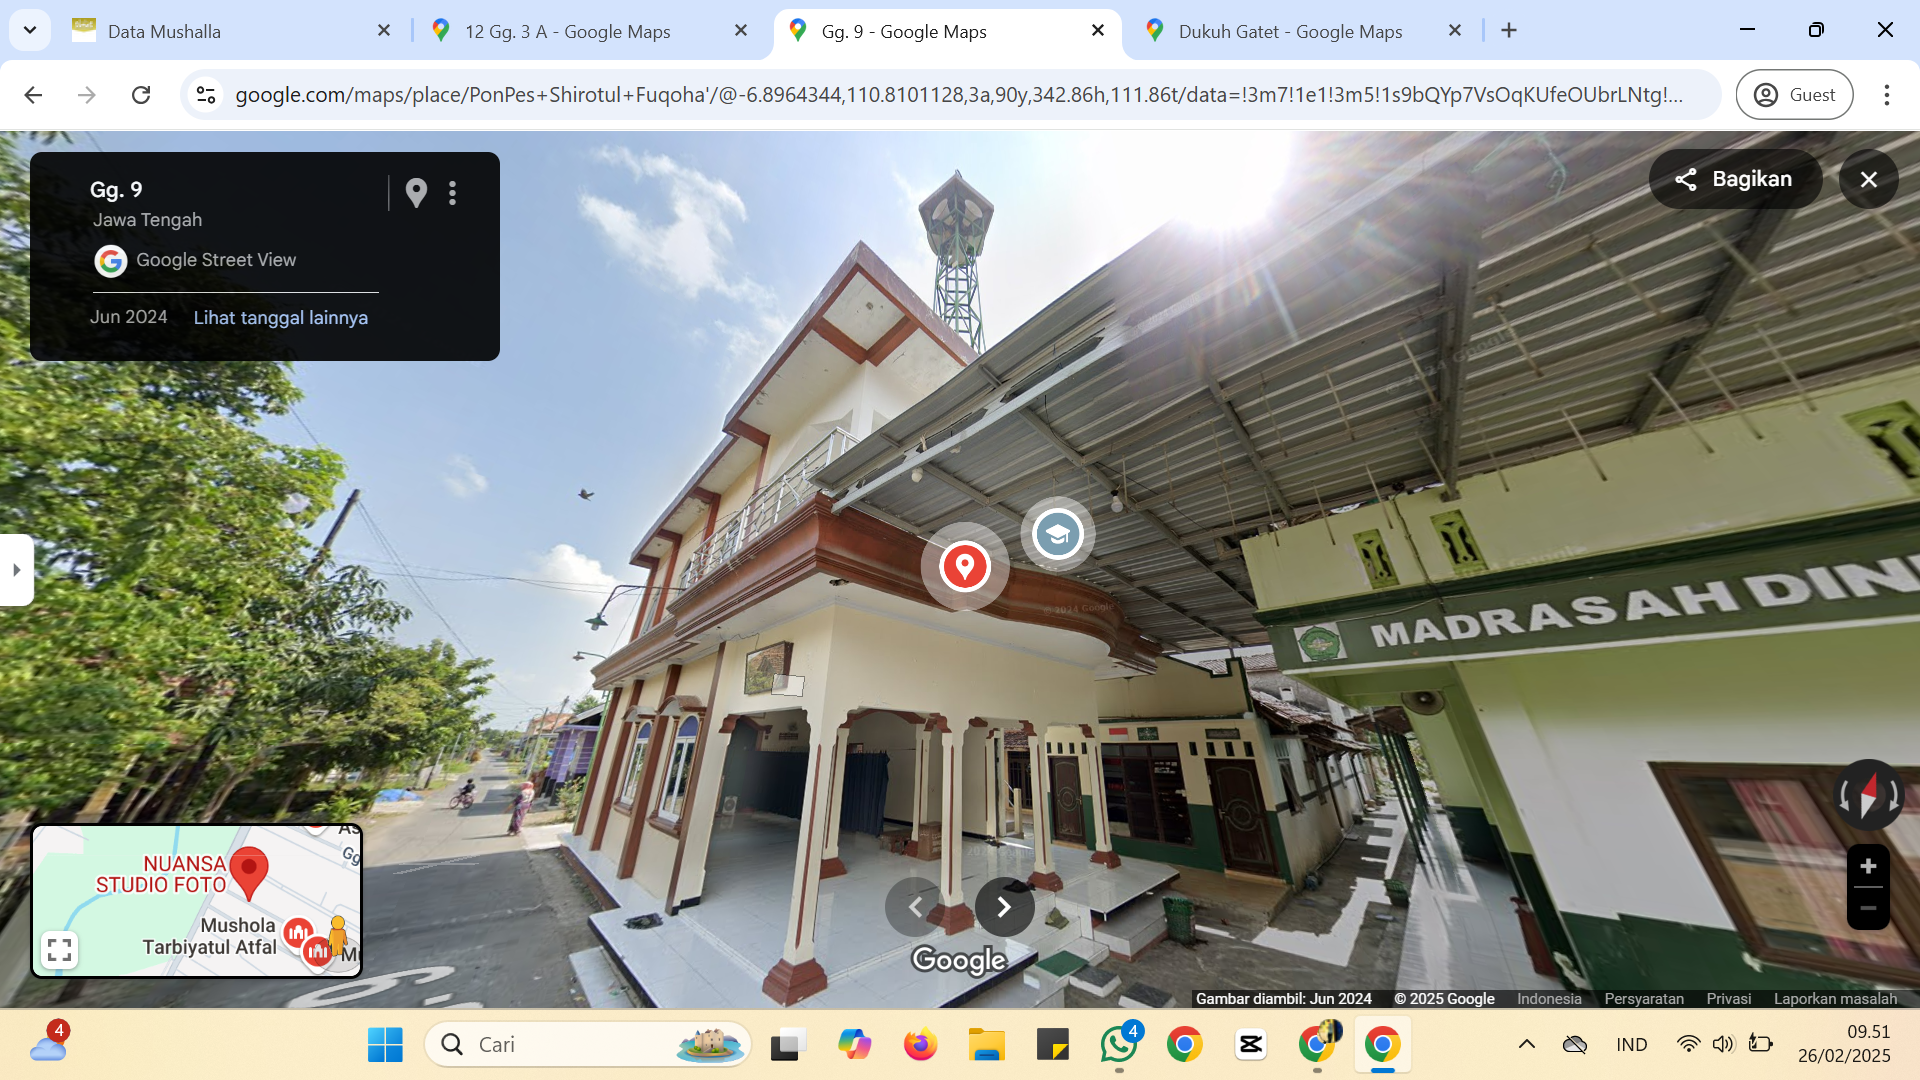Click the minimap thumbnail
The width and height of the screenshot is (1920, 1080).
tap(197, 900)
